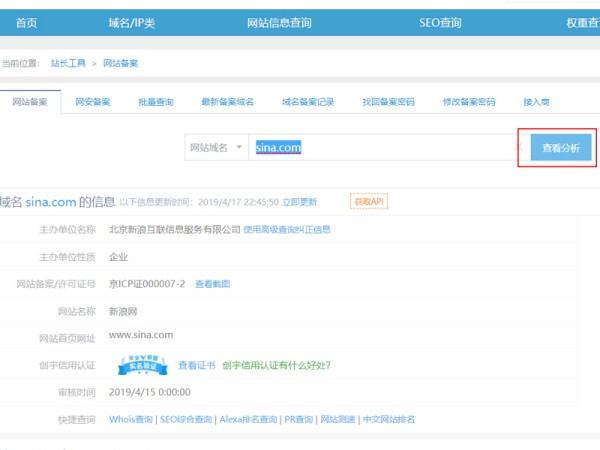
Task: Open the Alexa排名查询 quick link
Action: pyautogui.click(x=246, y=420)
